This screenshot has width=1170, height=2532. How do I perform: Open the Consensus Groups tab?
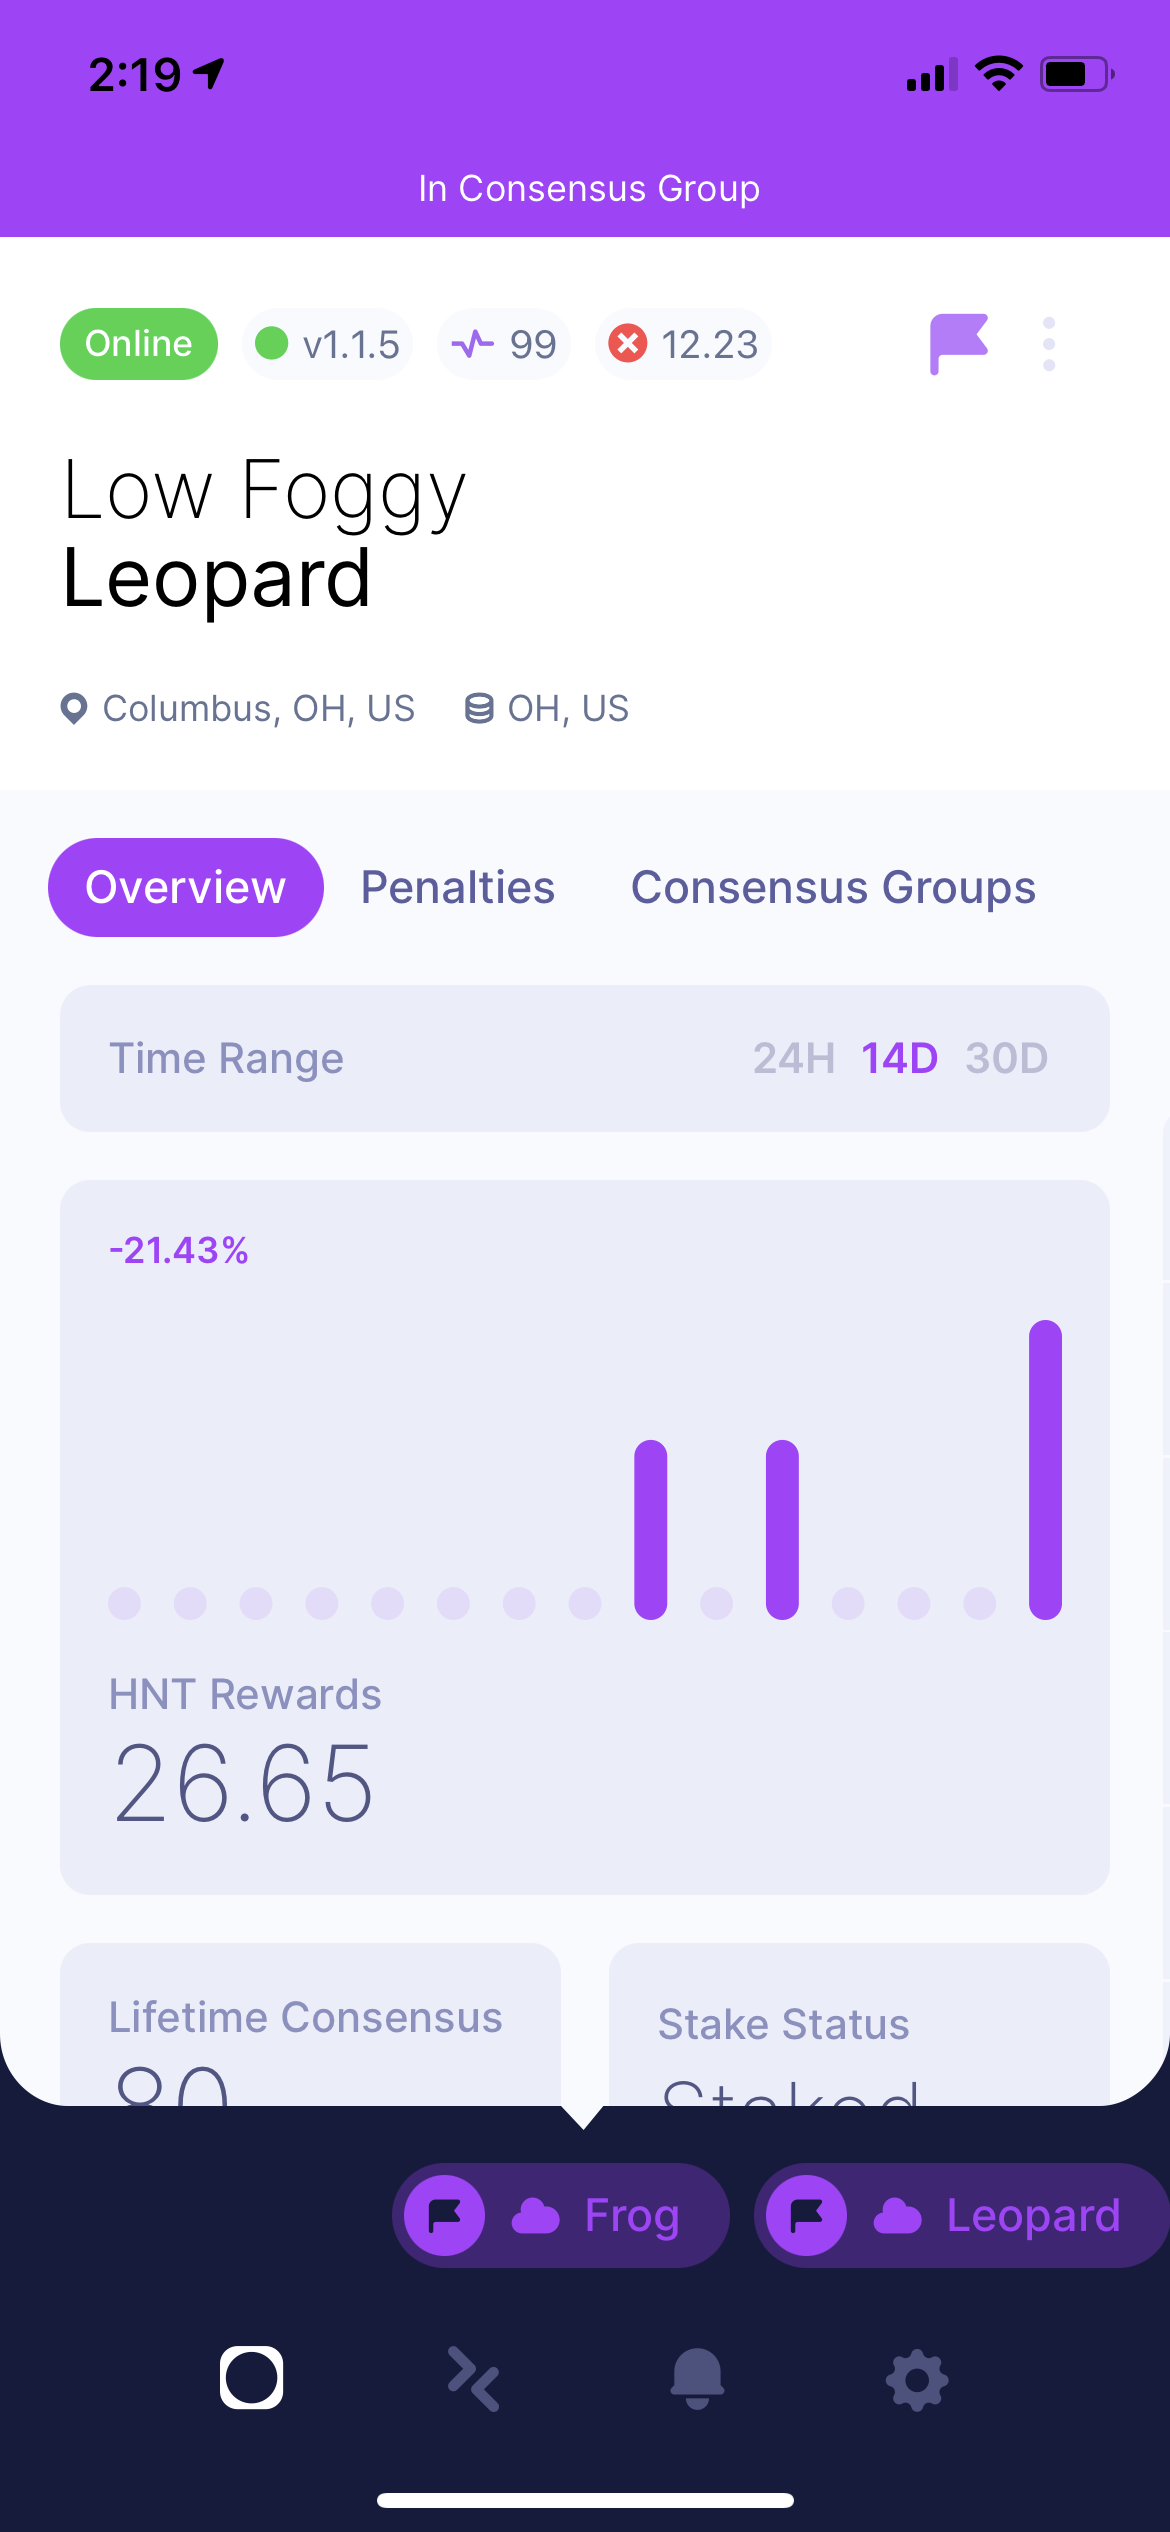click(x=833, y=887)
